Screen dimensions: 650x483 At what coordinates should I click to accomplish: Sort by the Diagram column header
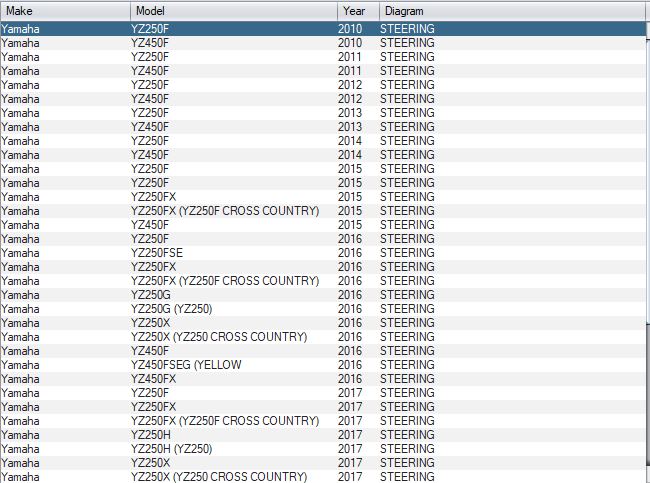click(x=512, y=11)
